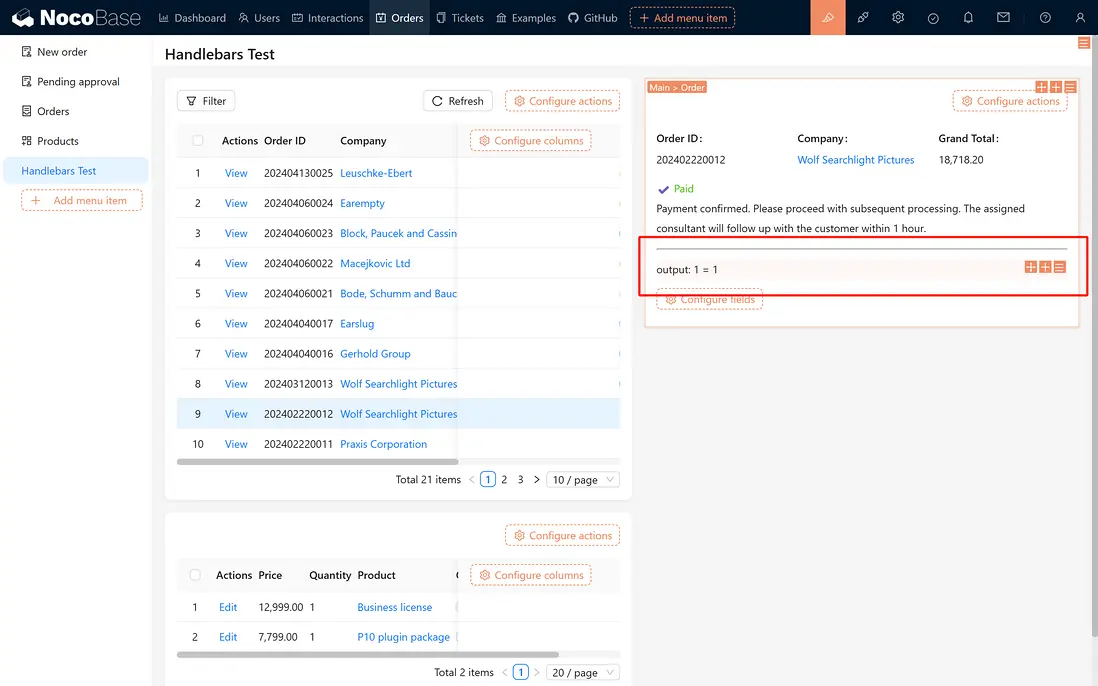The height and width of the screenshot is (686, 1098).
Task: Open the settings gear in top bar
Action: pos(898,18)
